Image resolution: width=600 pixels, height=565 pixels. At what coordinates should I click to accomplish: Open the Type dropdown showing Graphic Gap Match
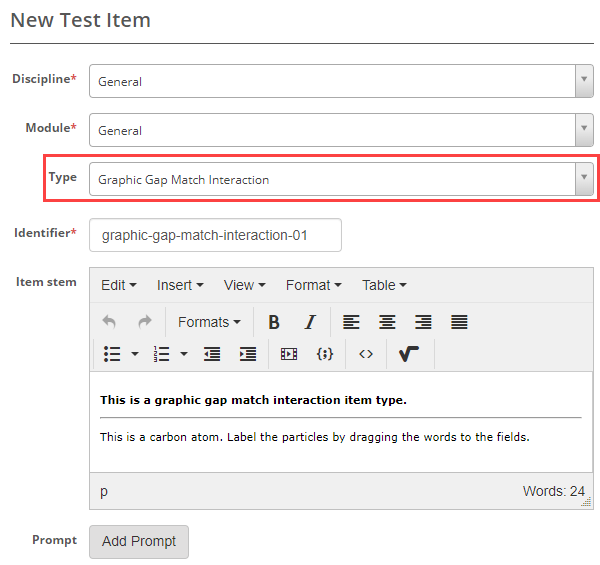(341, 180)
